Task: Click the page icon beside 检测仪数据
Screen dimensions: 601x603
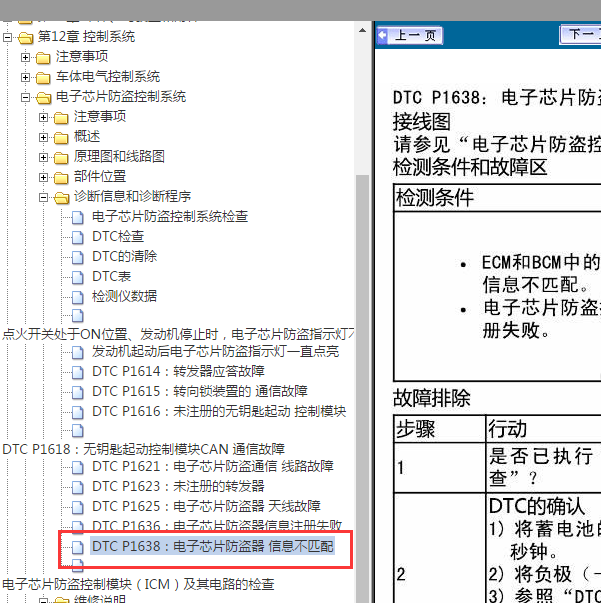Action: (x=78, y=298)
